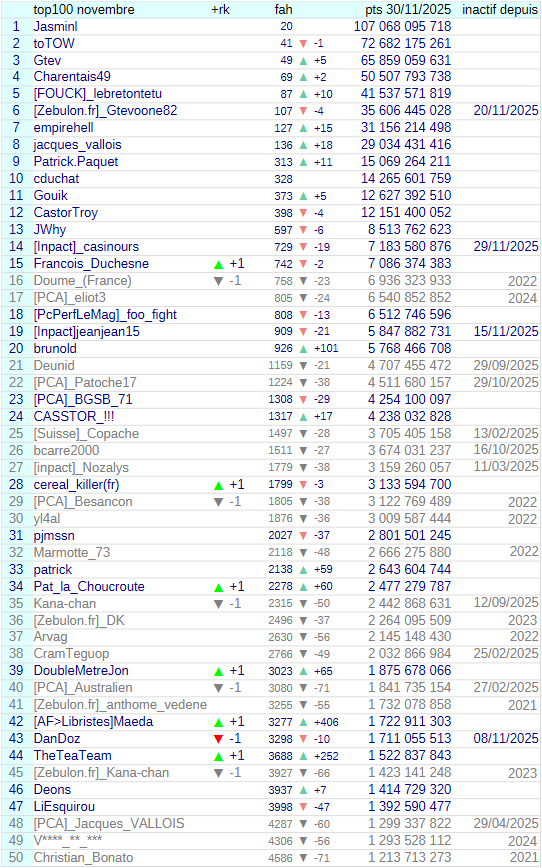Click the '+406' change for [AF>Libristes]Maeda
This screenshot has height=868, width=542.
coord(326,722)
